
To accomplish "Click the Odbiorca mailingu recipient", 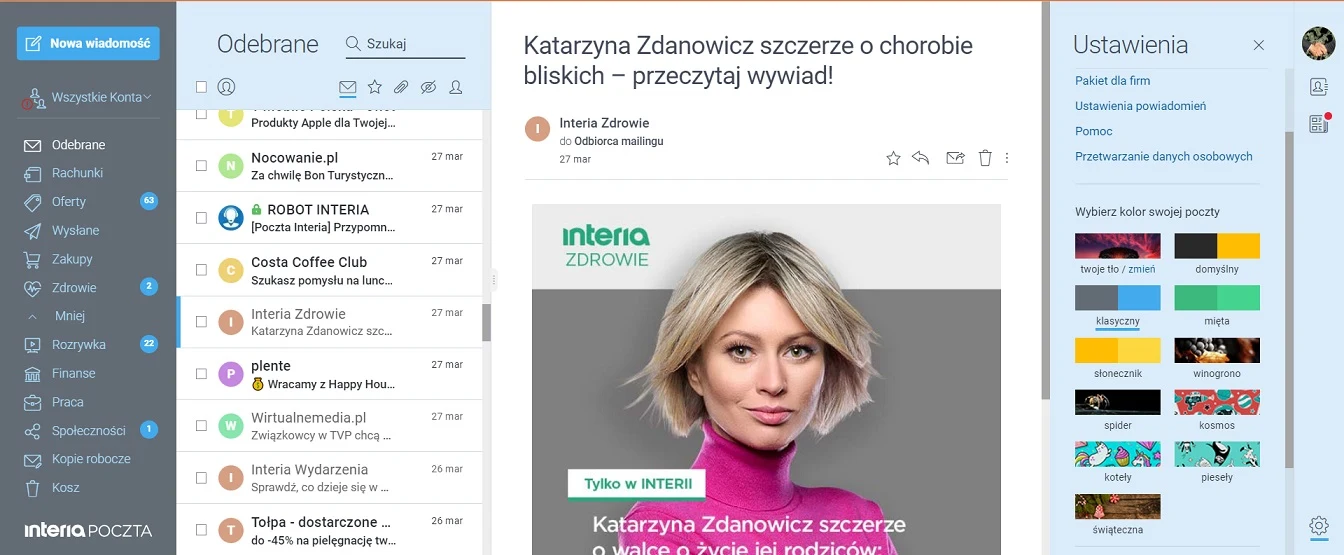I will click(619, 141).
